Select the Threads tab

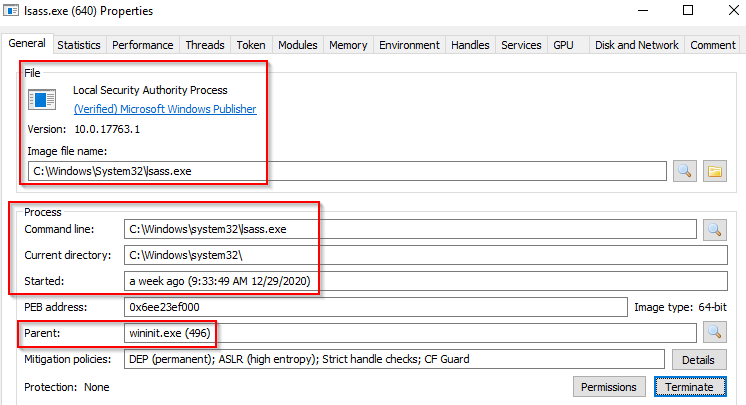(205, 45)
